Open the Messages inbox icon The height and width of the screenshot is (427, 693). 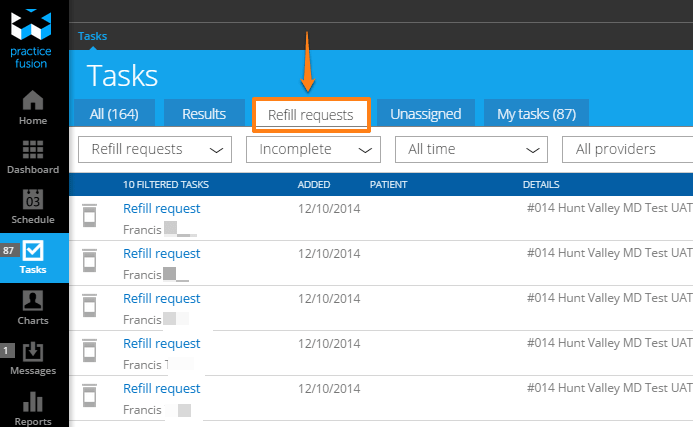(33, 351)
